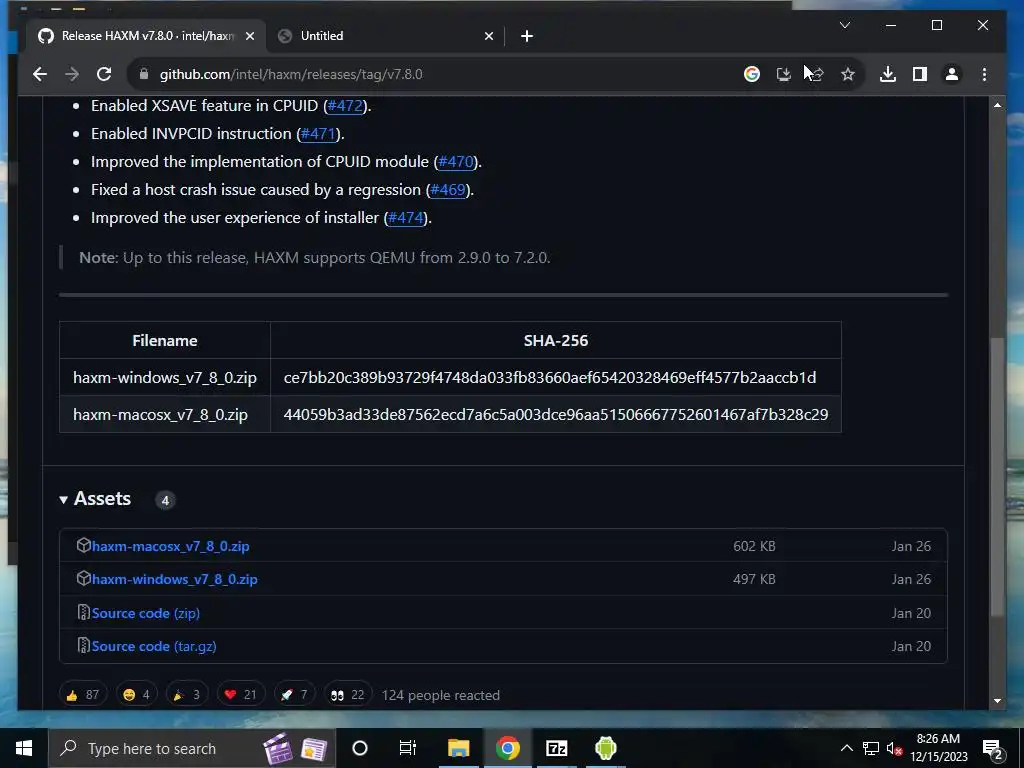Click the file-zip icon beside Source code (tar.gz)

click(84, 645)
